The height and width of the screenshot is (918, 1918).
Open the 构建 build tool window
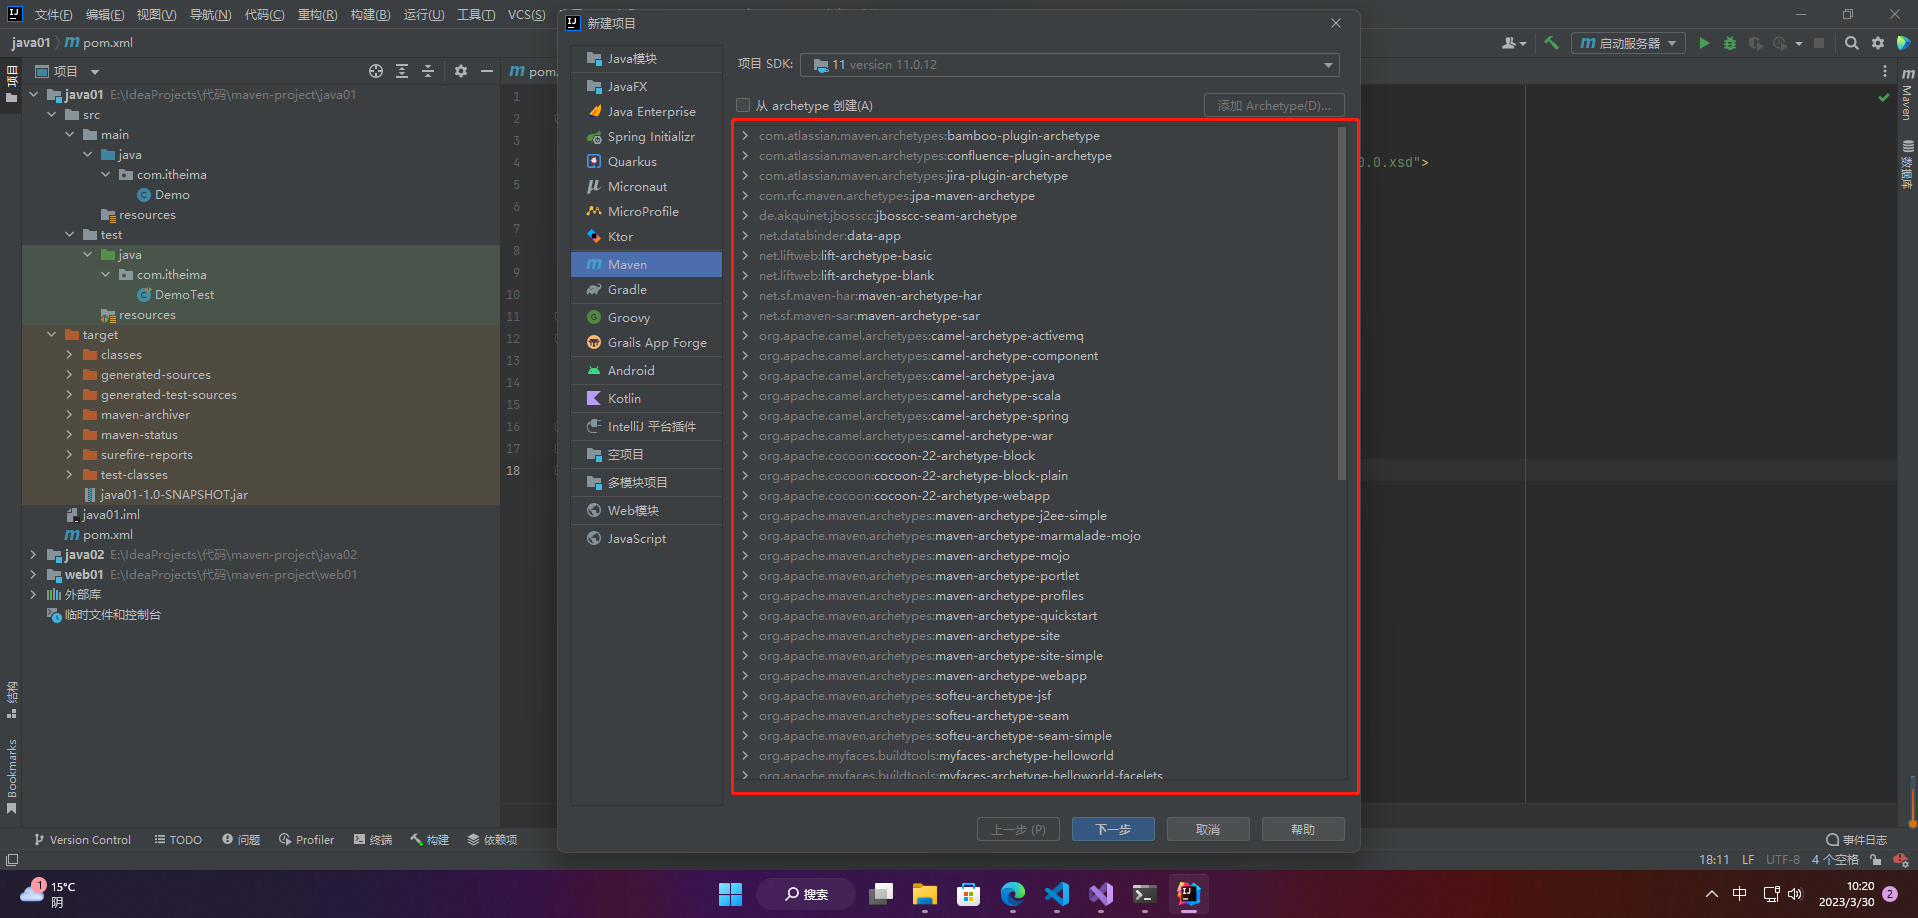point(430,840)
